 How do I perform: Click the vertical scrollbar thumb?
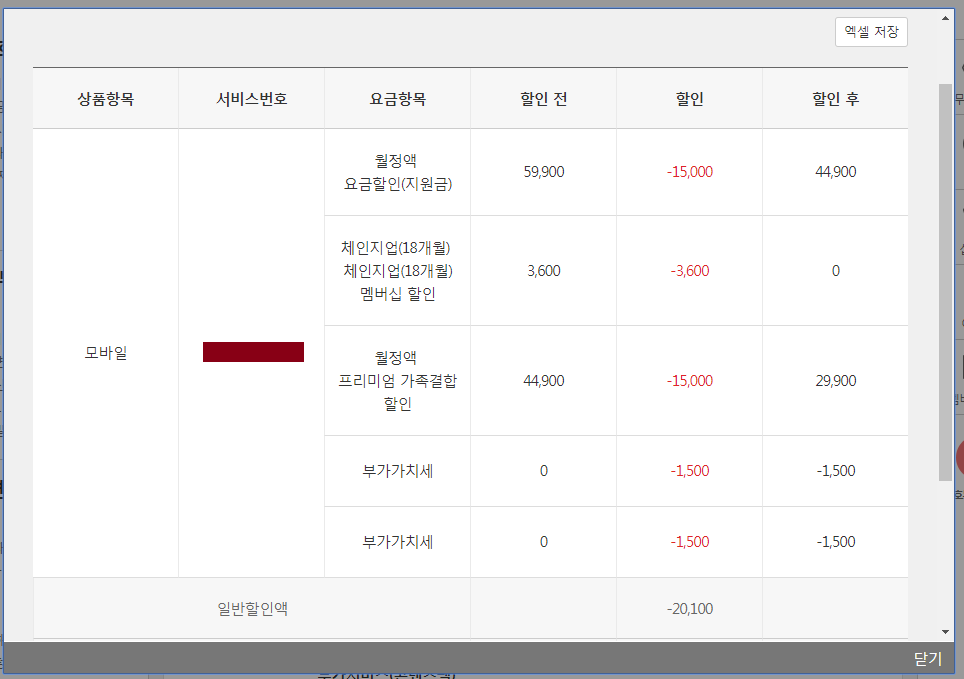(x=945, y=280)
